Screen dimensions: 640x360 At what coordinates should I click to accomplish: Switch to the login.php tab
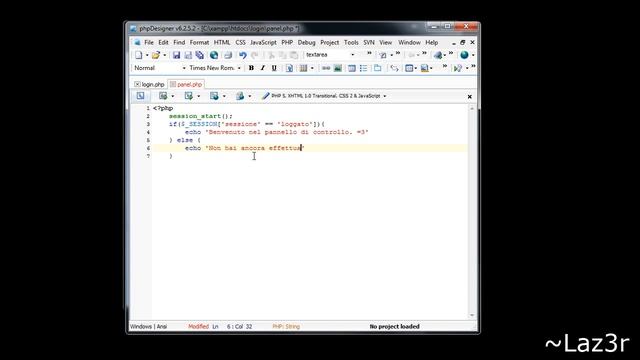(153, 84)
